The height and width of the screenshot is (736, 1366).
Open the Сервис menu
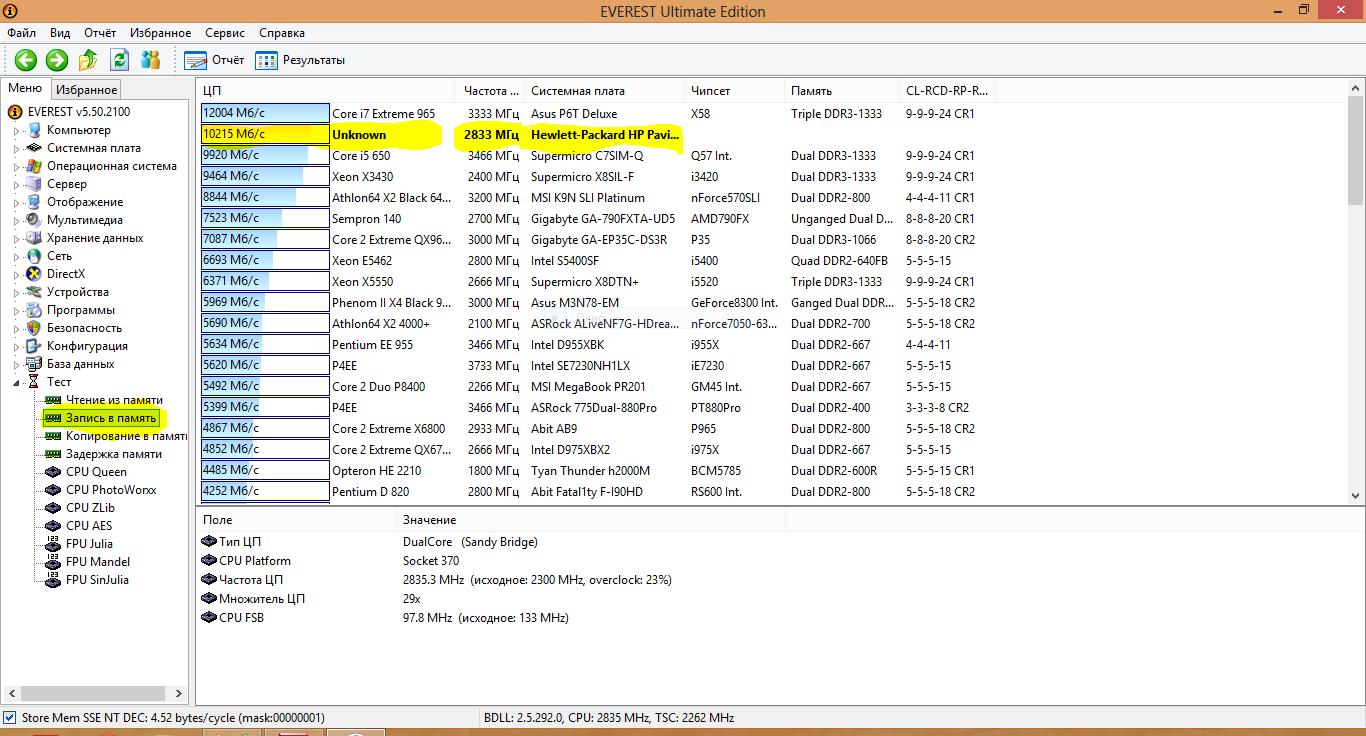225,33
